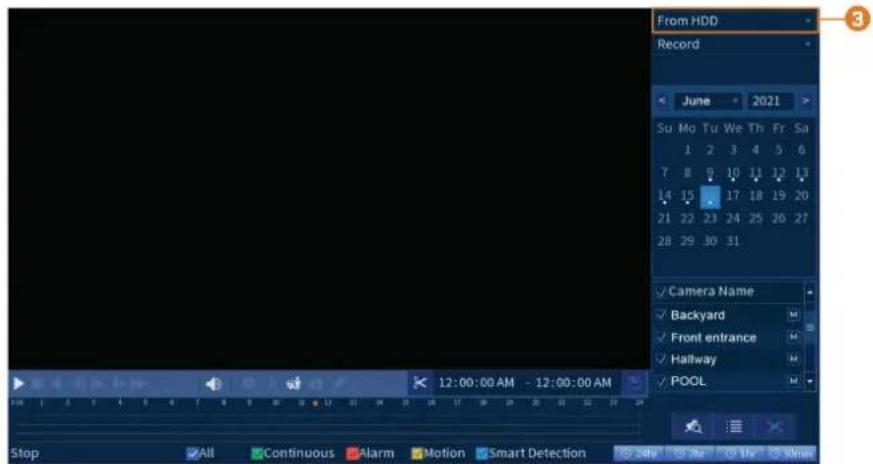Set timeline zoom to 2hr
This screenshot has width=873, height=464.
click(689, 453)
